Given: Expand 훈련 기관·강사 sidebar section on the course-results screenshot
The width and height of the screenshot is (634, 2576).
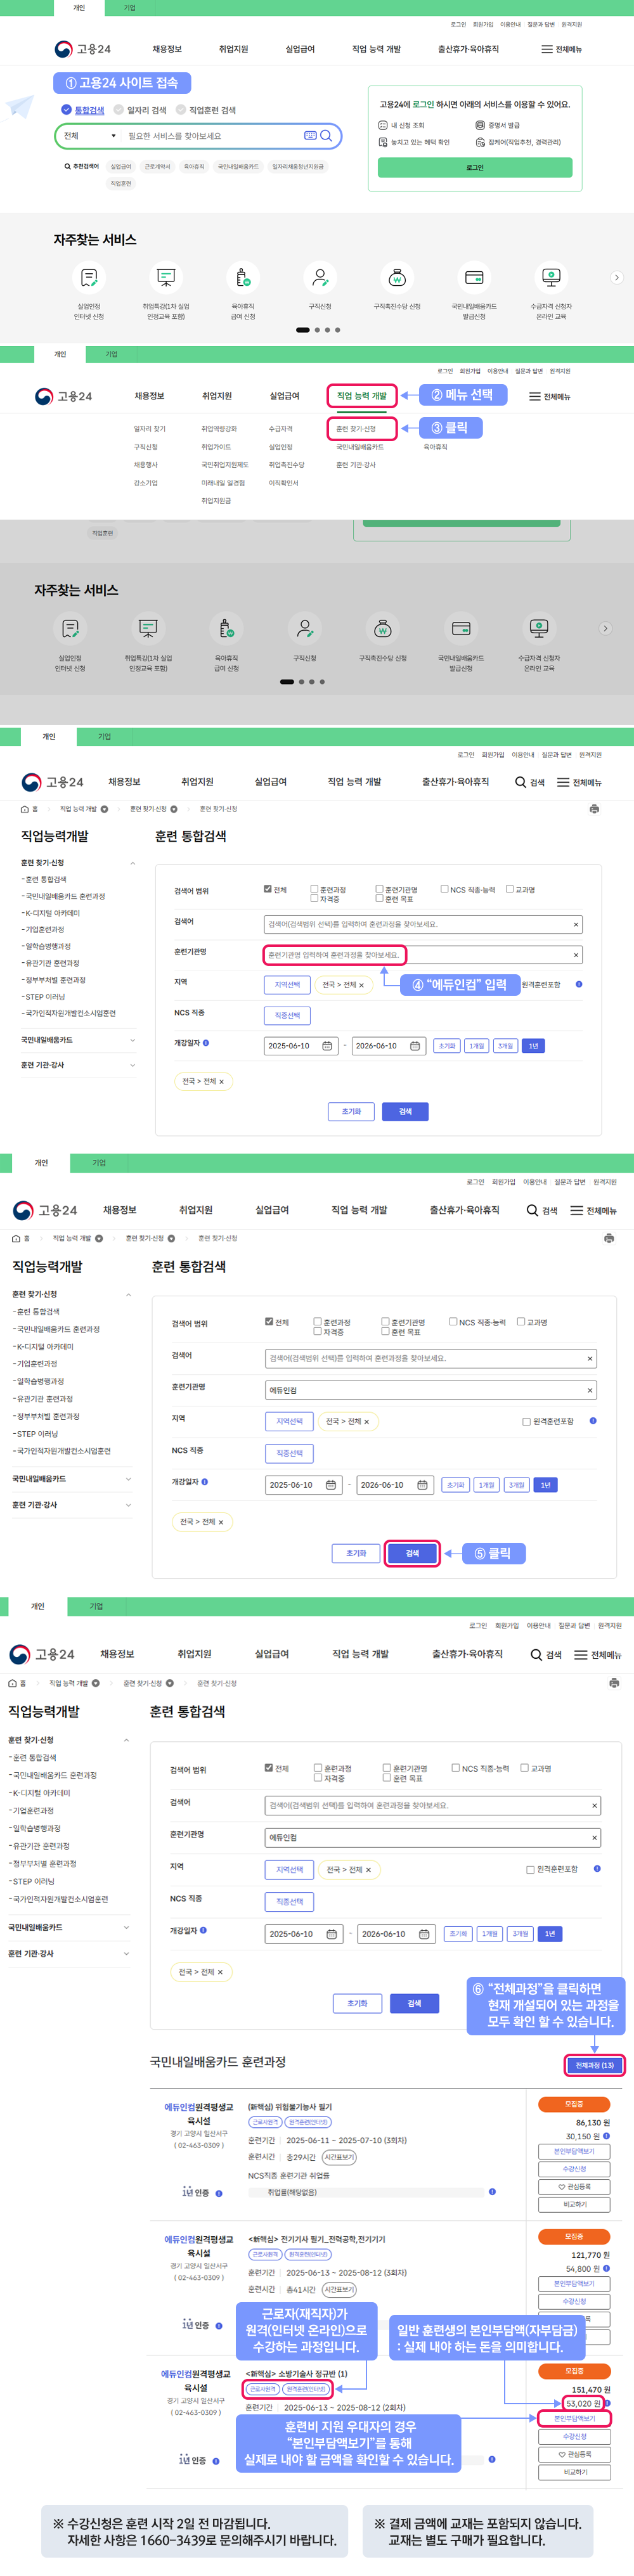Looking at the screenshot, I should pos(126,1953).
